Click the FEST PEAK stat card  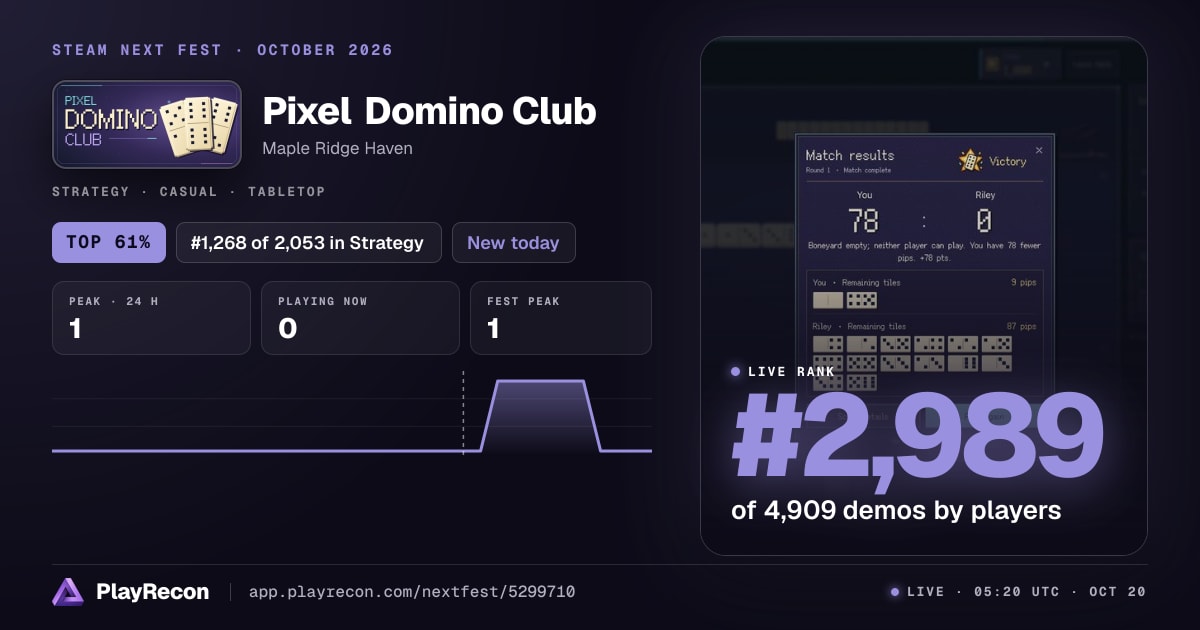pyautogui.click(x=561, y=318)
